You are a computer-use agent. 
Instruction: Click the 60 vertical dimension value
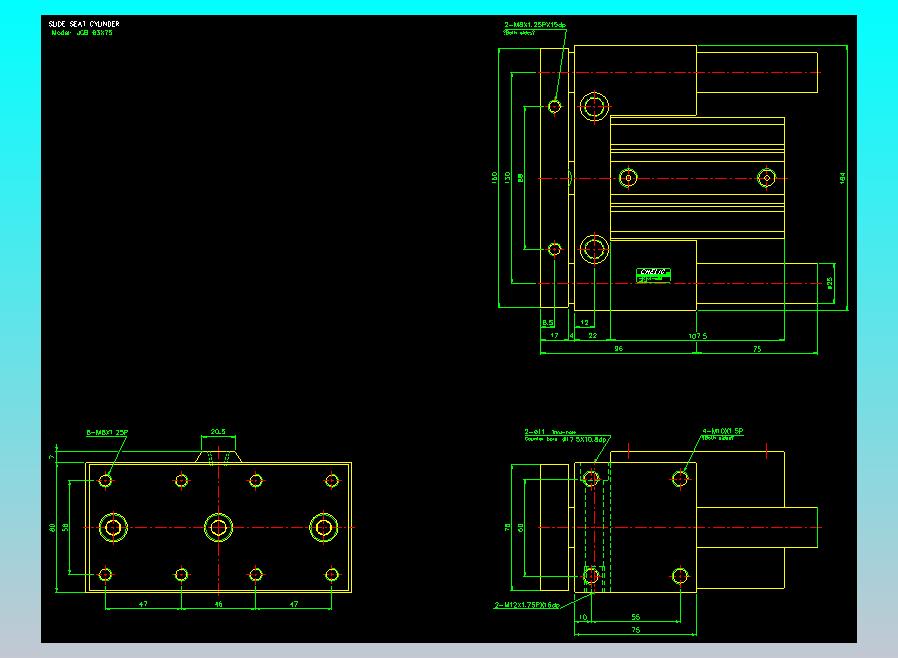coord(521,527)
